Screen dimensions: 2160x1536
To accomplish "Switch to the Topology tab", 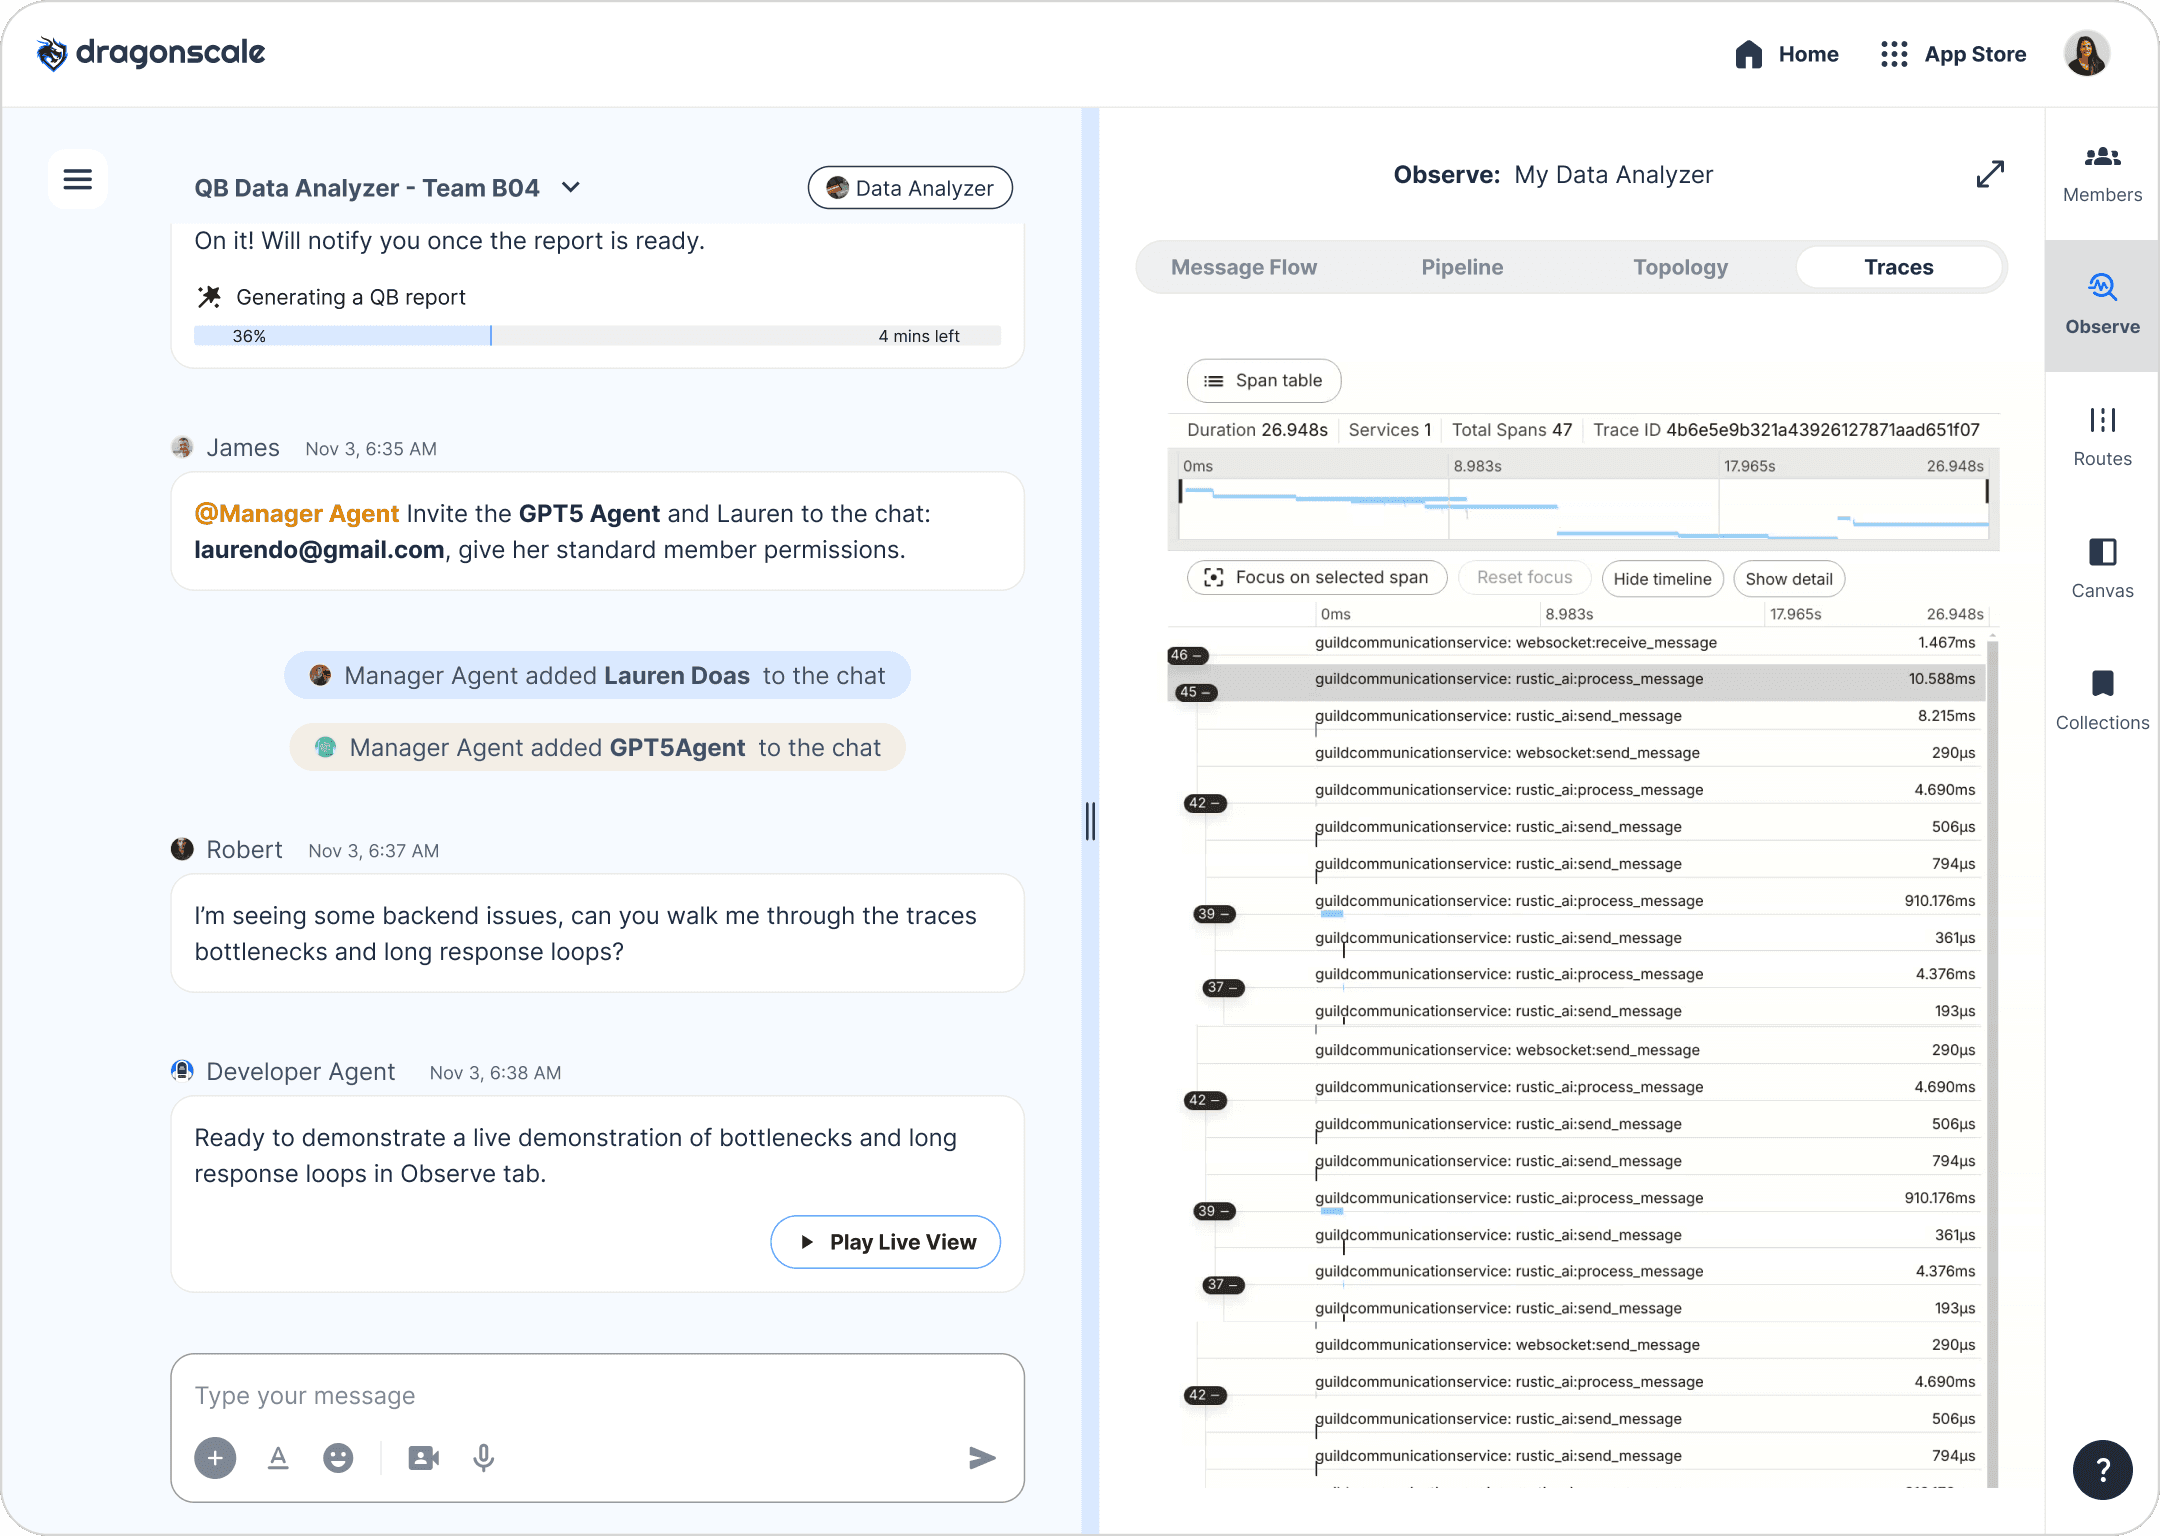I will tap(1680, 267).
